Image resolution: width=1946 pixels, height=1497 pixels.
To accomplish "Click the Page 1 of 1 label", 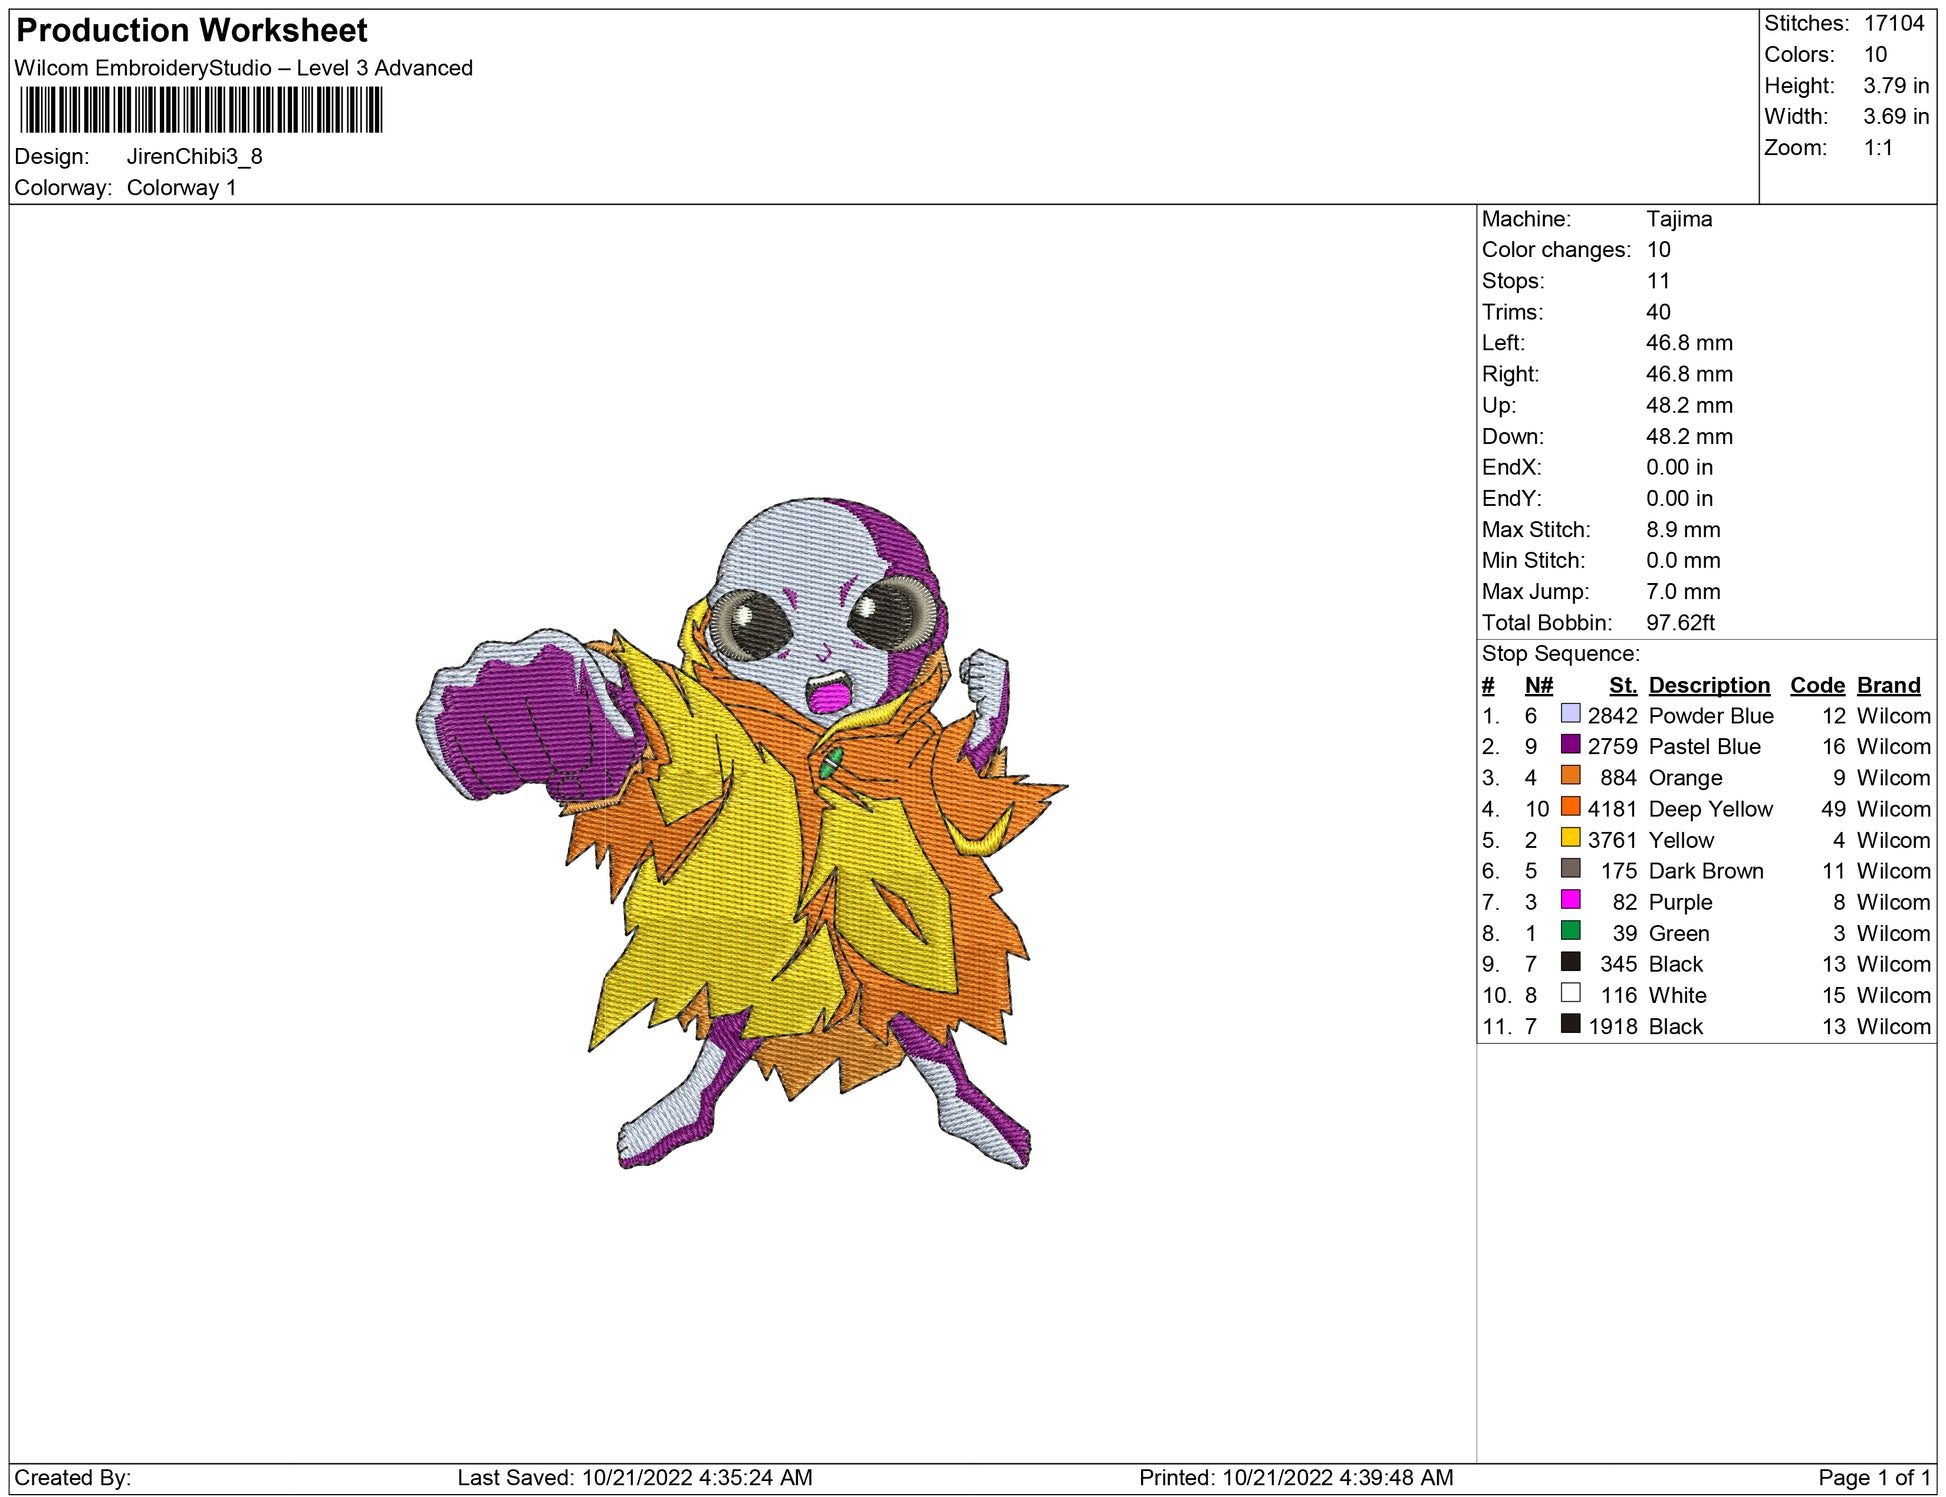I will pos(1873,1477).
